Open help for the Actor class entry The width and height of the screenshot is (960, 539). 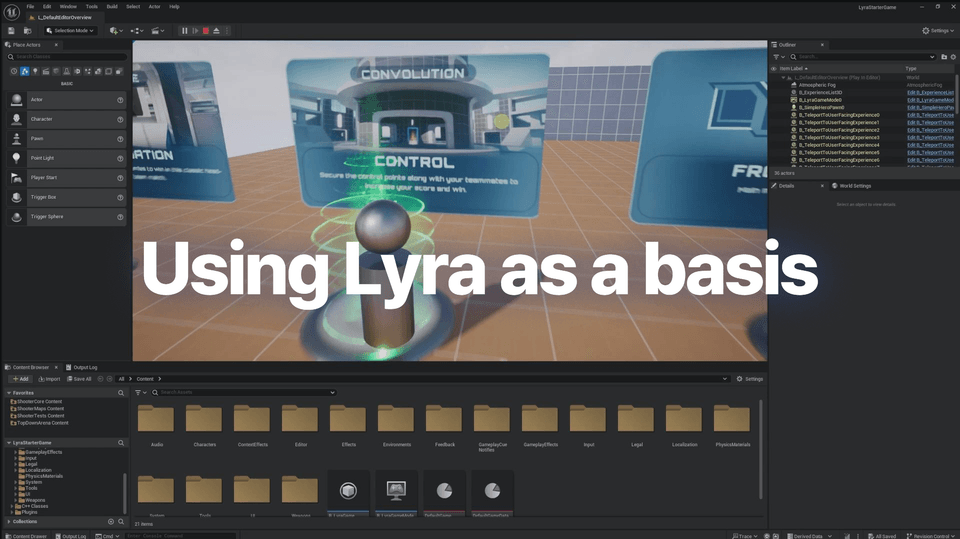tap(120, 100)
